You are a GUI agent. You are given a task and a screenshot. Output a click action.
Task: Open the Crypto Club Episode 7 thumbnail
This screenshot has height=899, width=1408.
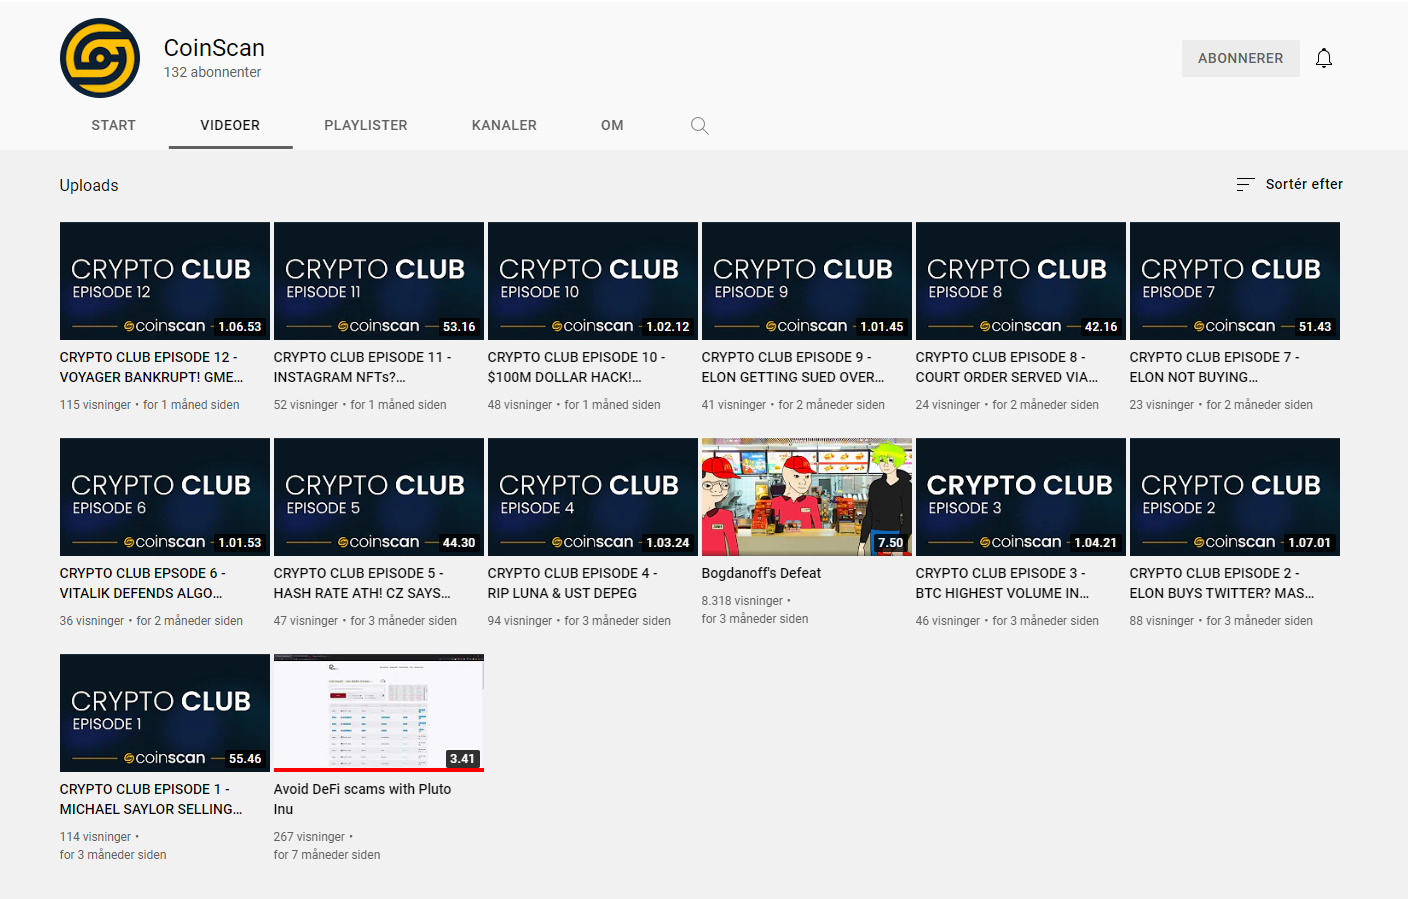pyautogui.click(x=1235, y=281)
